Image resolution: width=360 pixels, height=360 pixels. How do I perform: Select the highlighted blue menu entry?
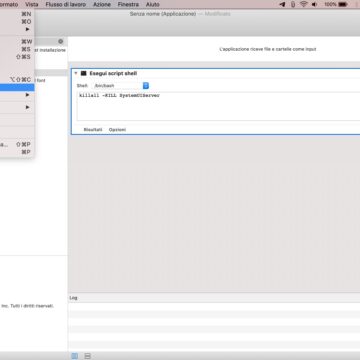[17, 87]
